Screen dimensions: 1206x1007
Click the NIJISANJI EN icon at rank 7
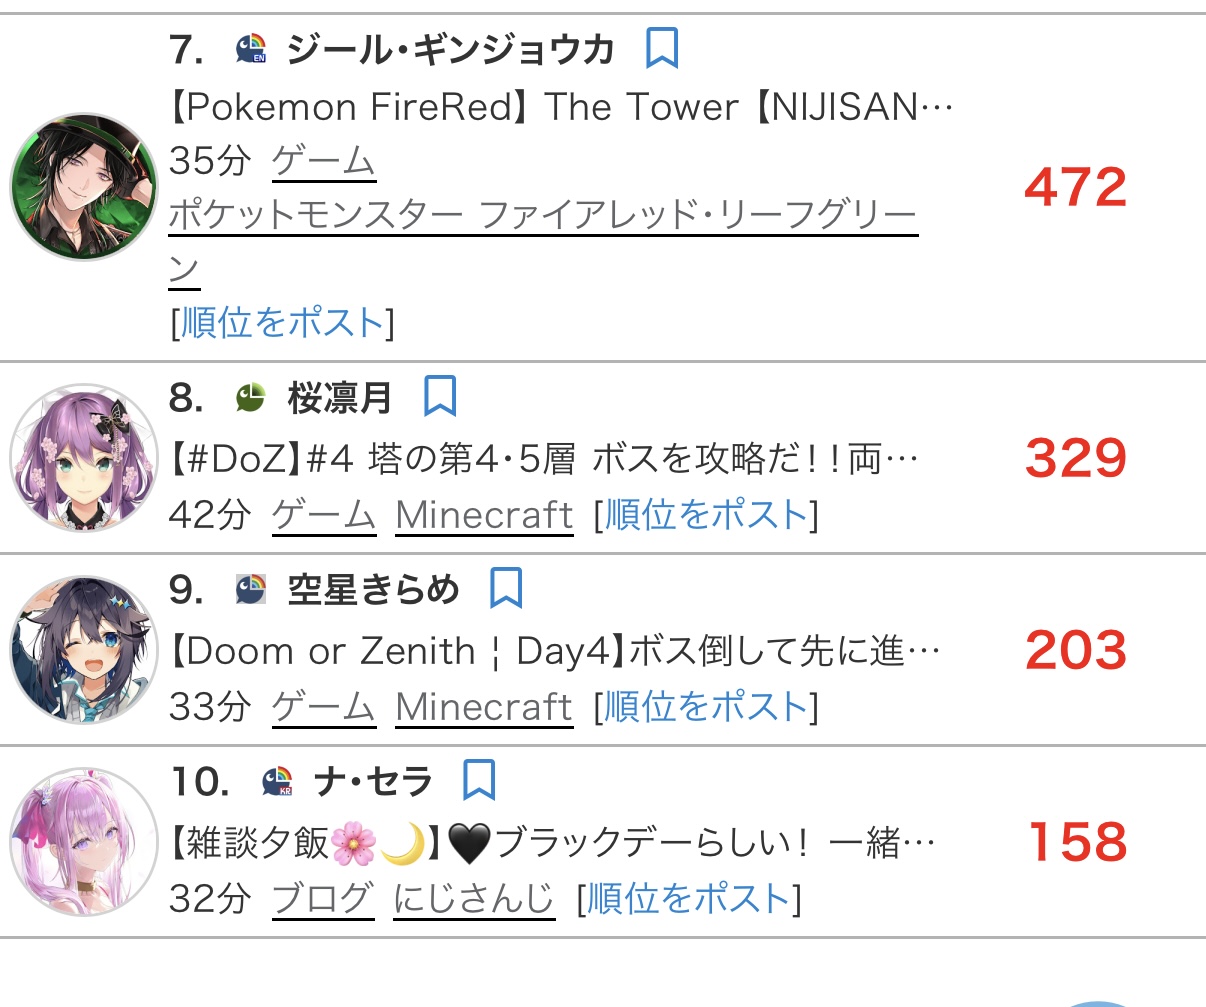coord(251,48)
